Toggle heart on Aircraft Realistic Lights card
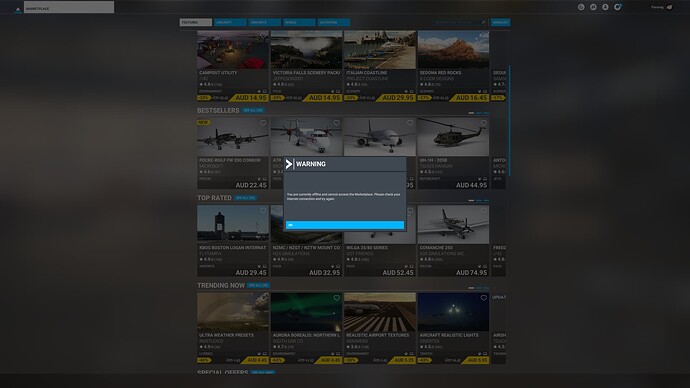690x388 pixels. (484, 298)
